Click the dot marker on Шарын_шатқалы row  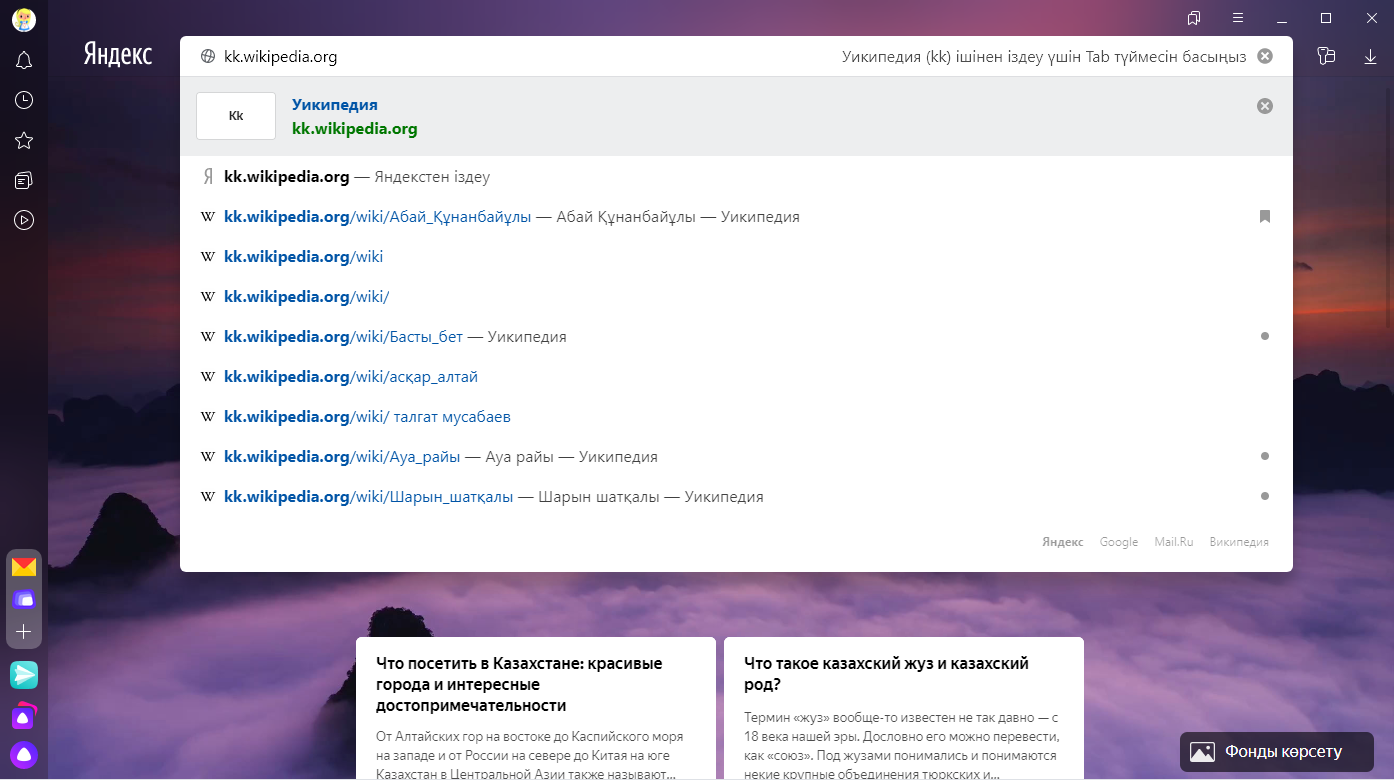(x=1265, y=496)
